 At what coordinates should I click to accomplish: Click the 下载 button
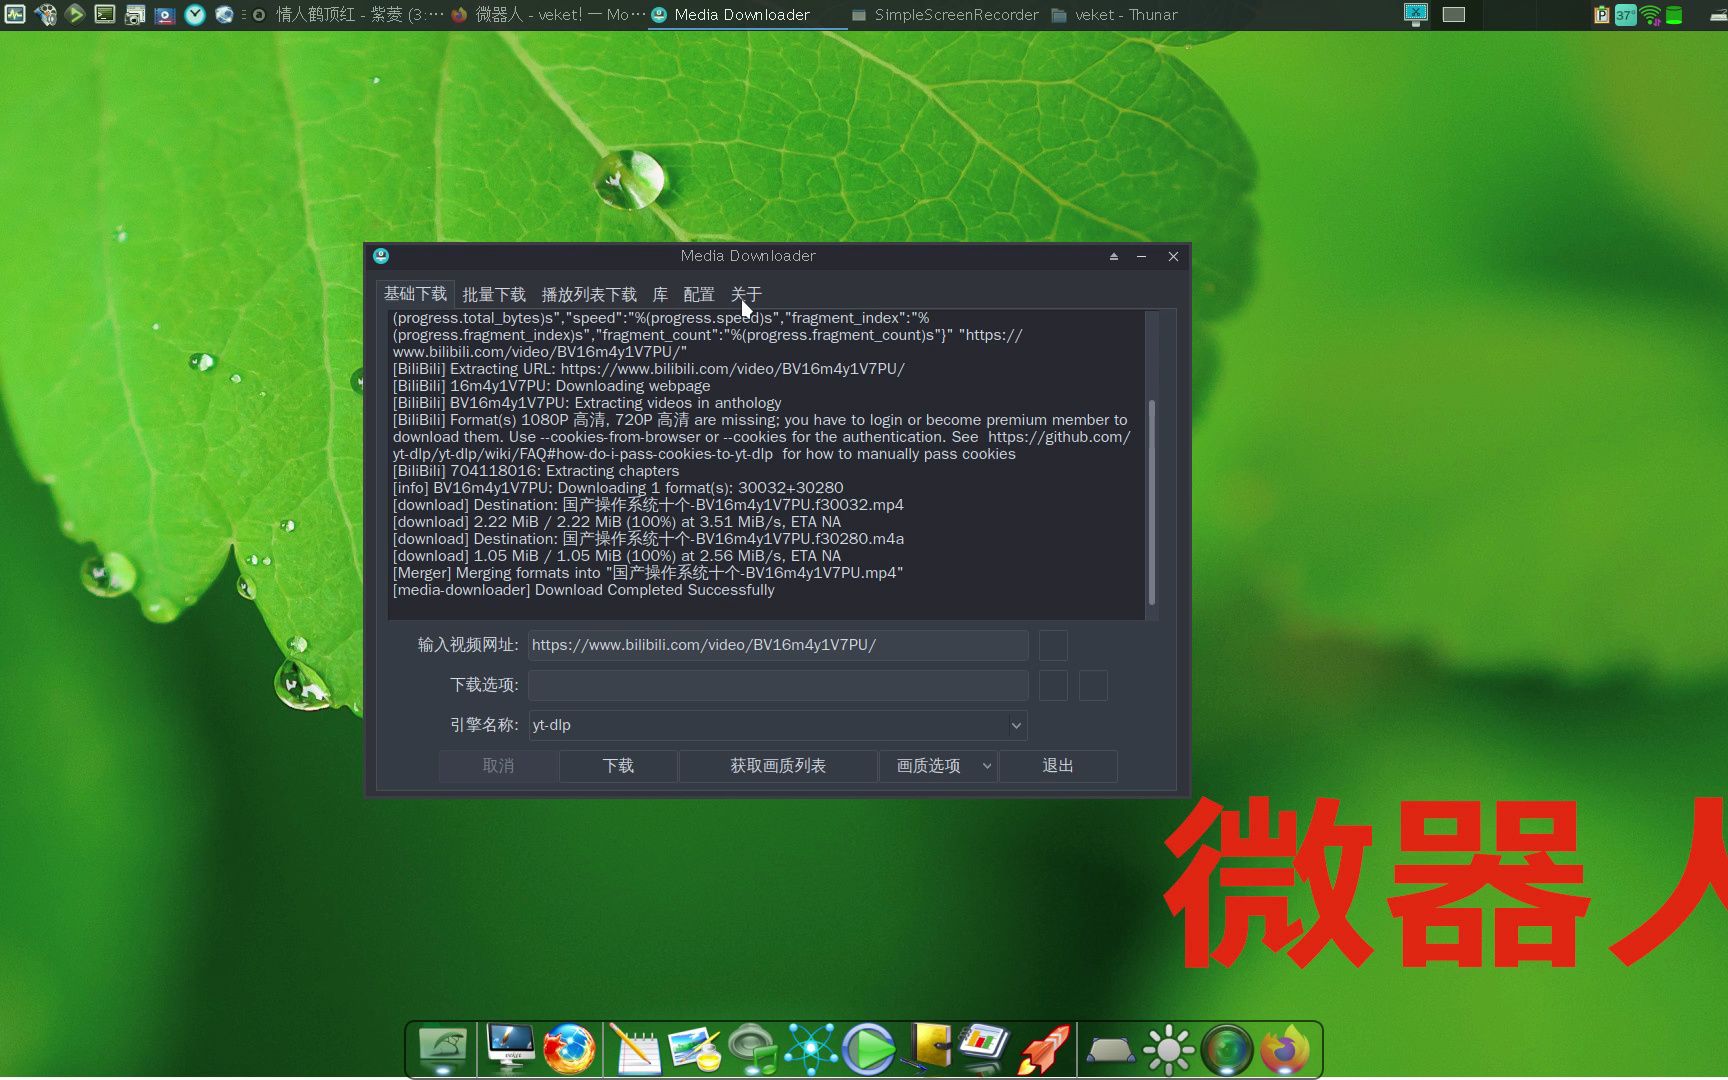[x=618, y=765]
